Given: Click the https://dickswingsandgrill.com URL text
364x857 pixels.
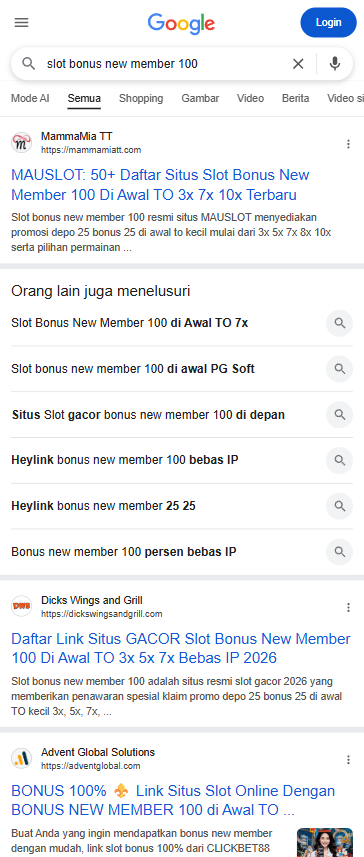Looking at the screenshot, I should pyautogui.click(x=102, y=614).
